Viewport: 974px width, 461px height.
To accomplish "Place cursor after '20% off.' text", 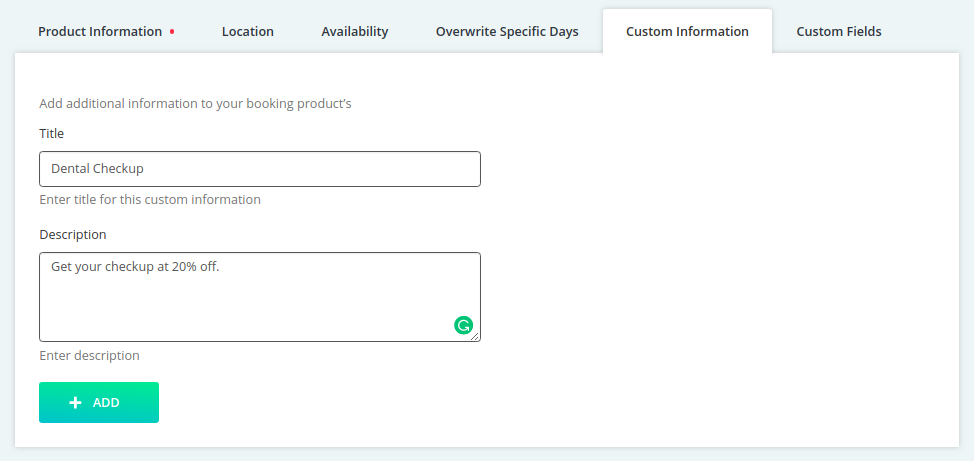I will click(221, 267).
